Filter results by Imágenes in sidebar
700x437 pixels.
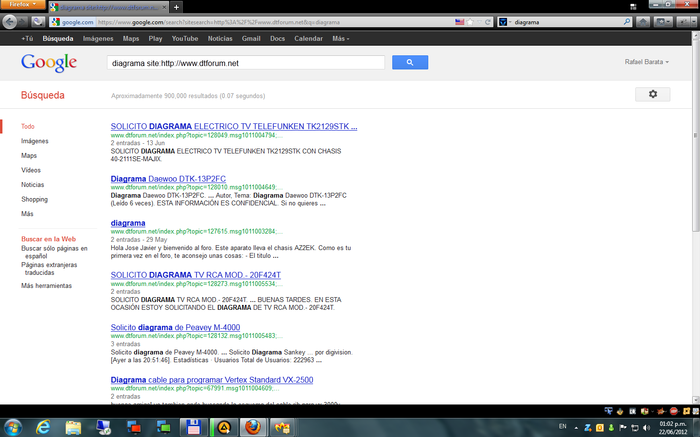(35, 141)
